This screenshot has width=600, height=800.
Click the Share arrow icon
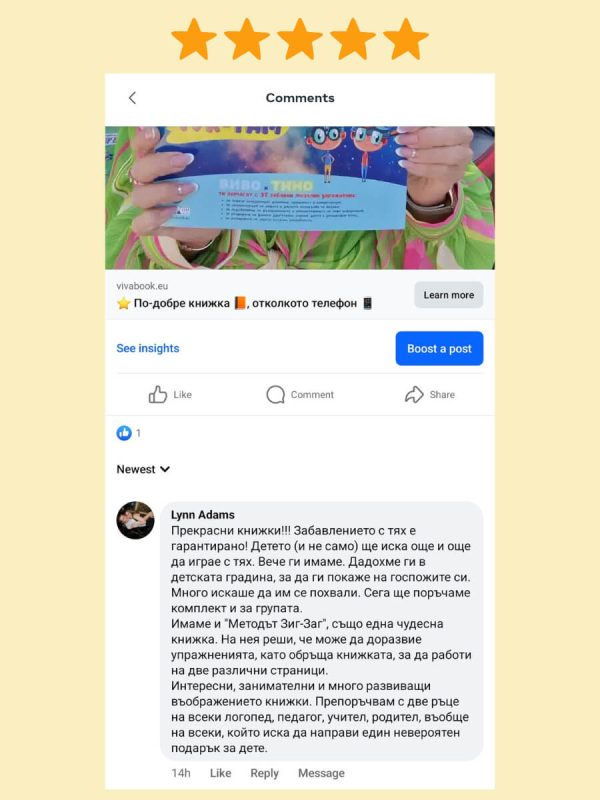click(414, 394)
